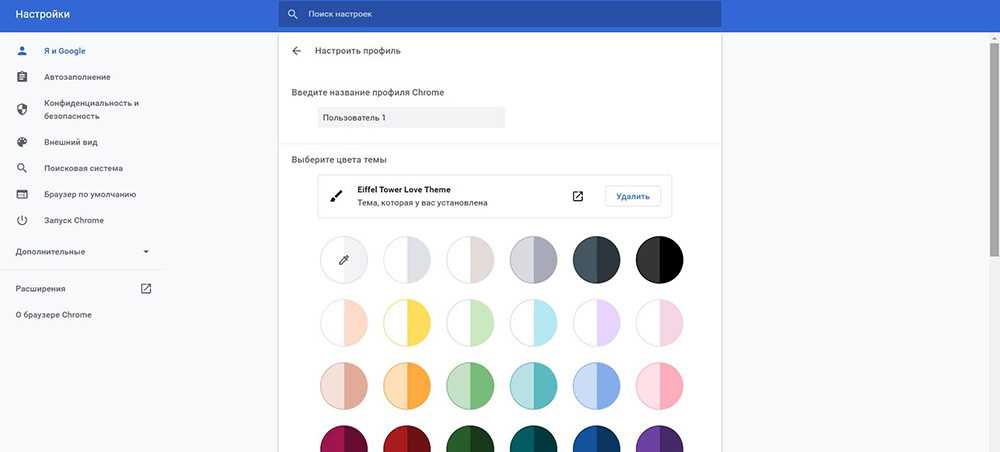The image size is (1000, 452).
Task: Click into the Поиск настроек search field
Action: [x=500, y=14]
